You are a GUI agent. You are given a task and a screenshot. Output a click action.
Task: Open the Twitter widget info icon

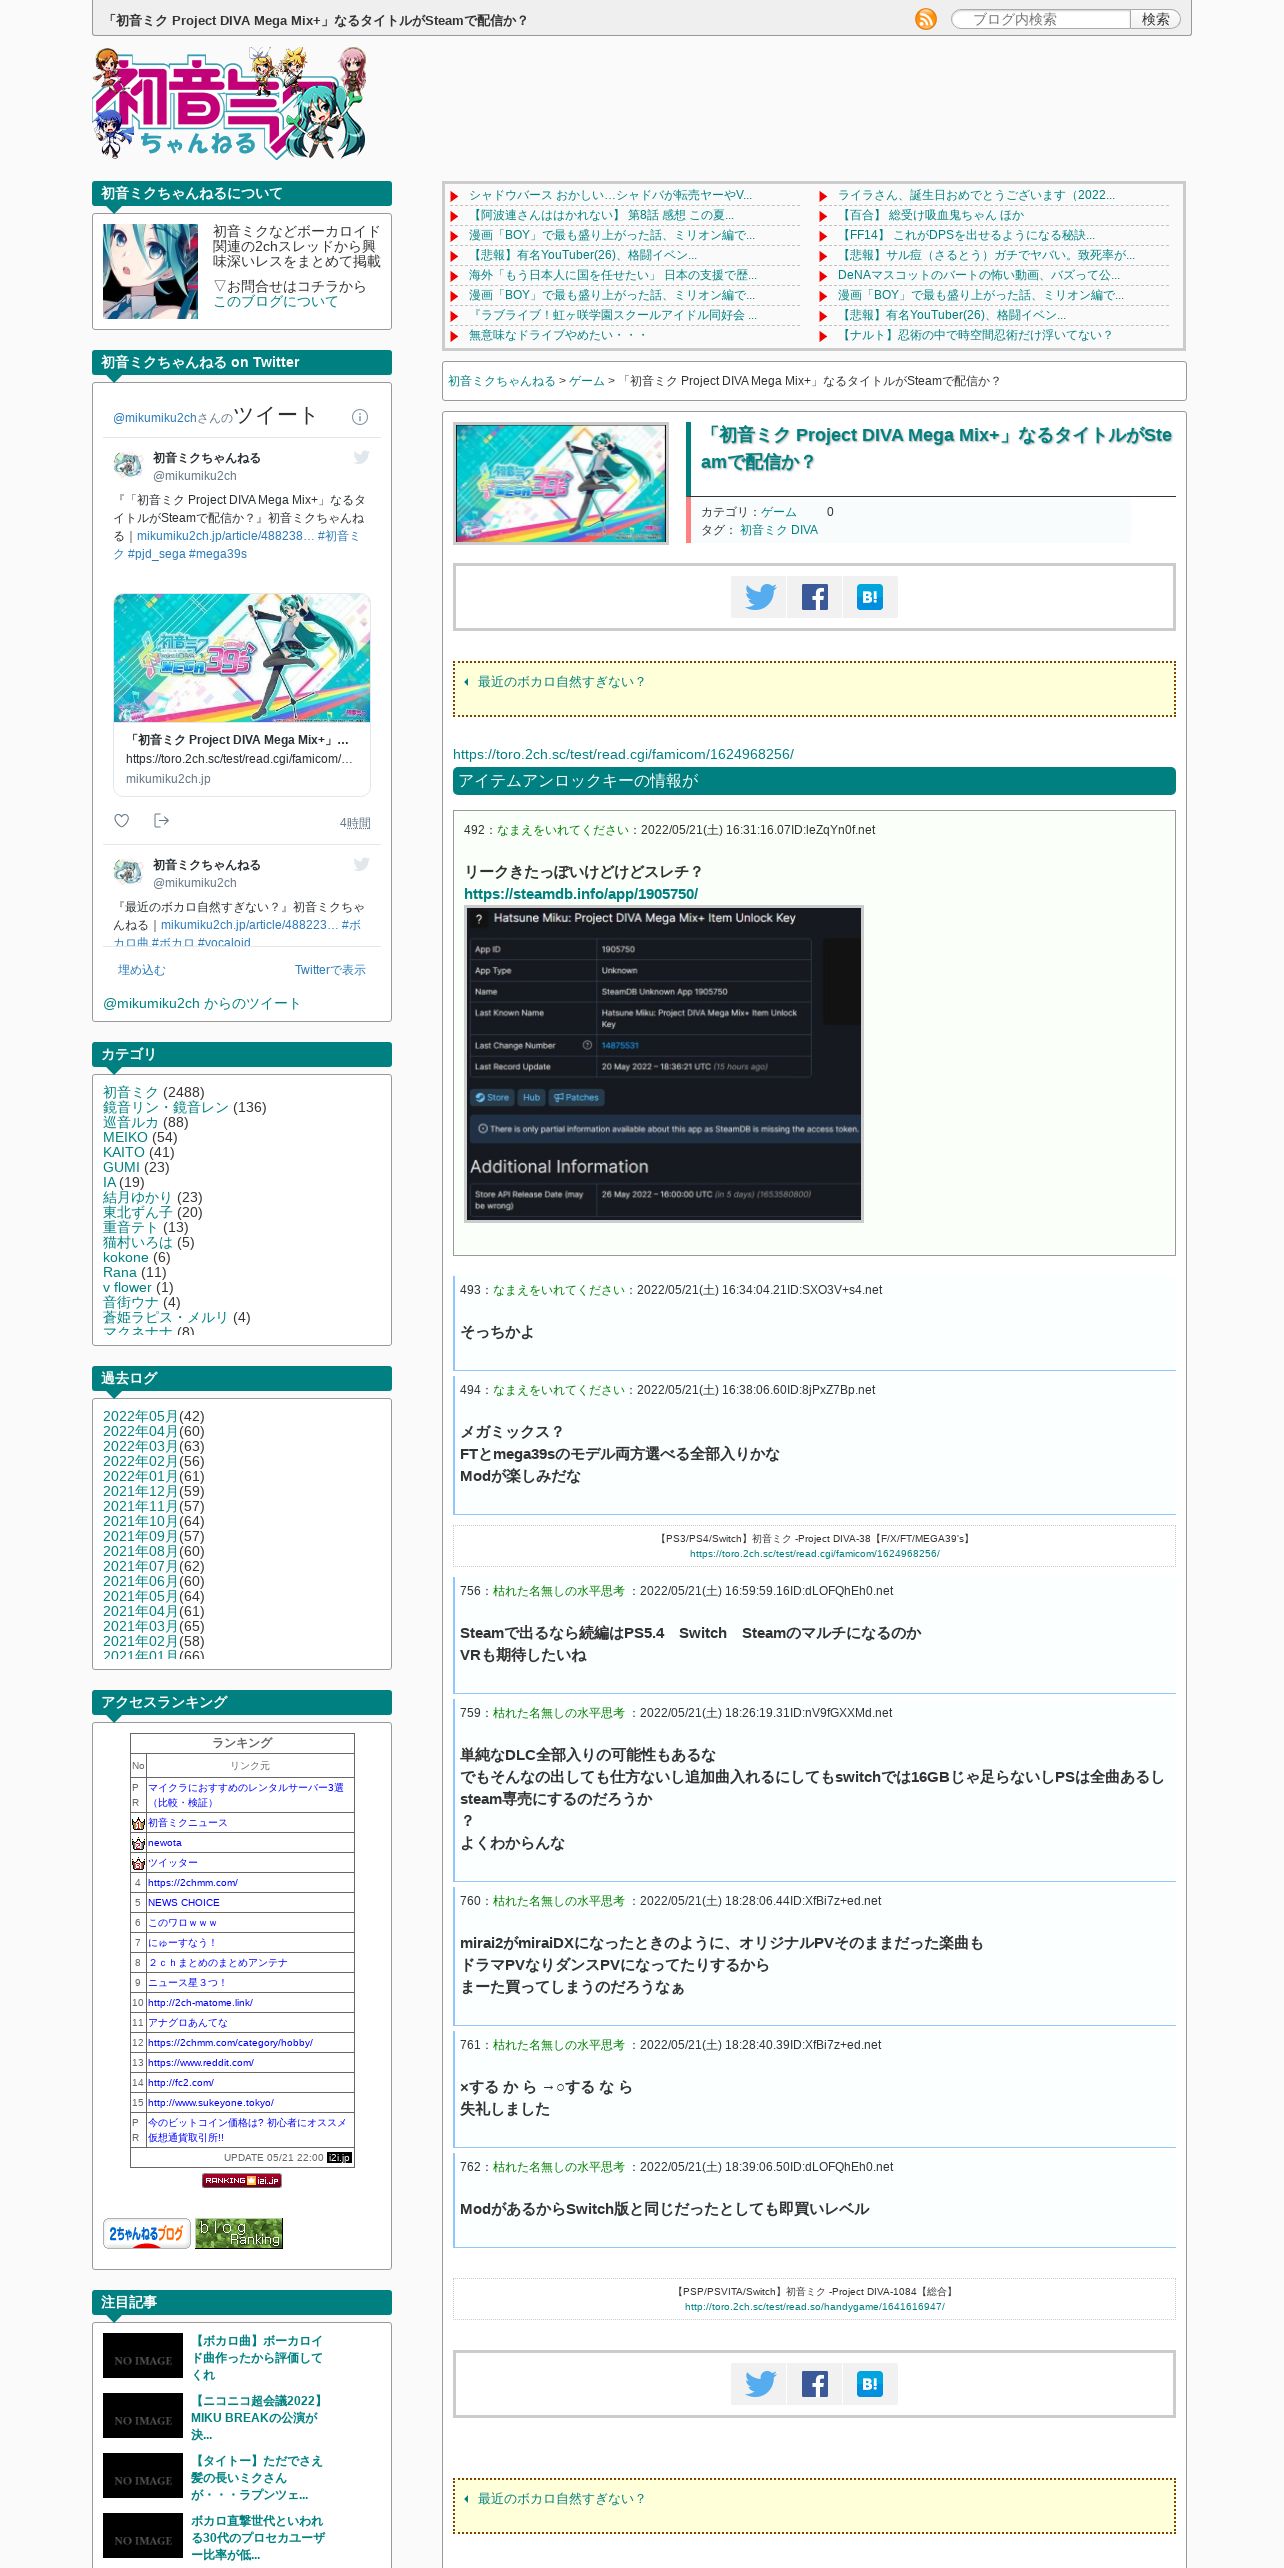pos(360,417)
